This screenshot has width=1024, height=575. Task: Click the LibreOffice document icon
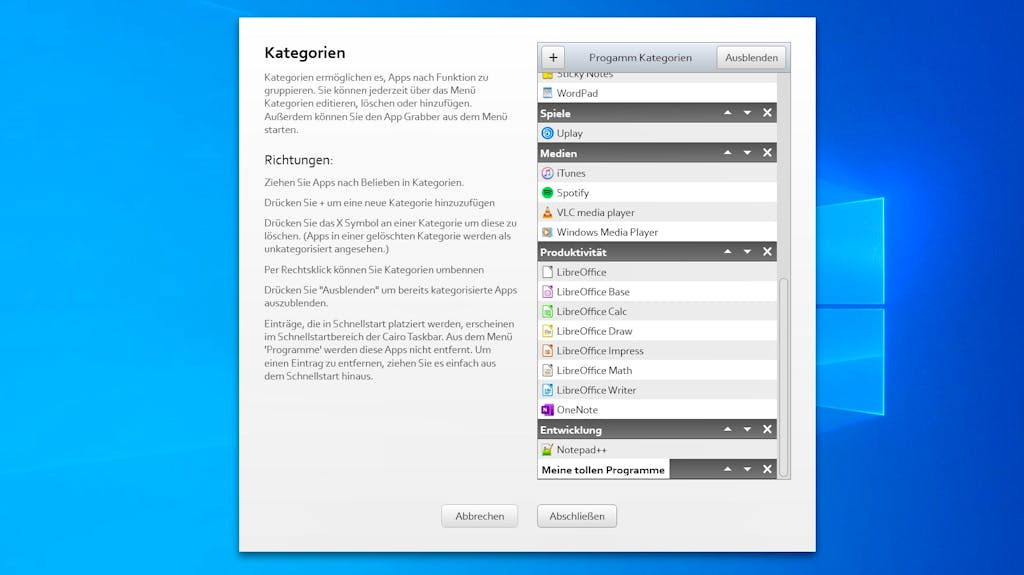[547, 272]
